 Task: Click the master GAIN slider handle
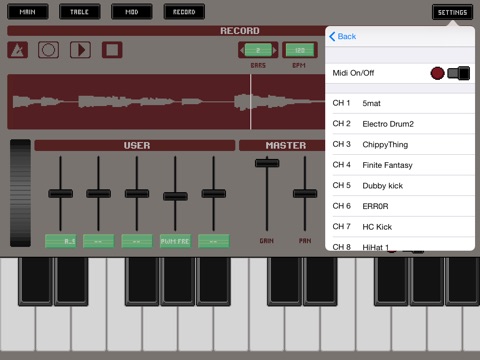[267, 163]
